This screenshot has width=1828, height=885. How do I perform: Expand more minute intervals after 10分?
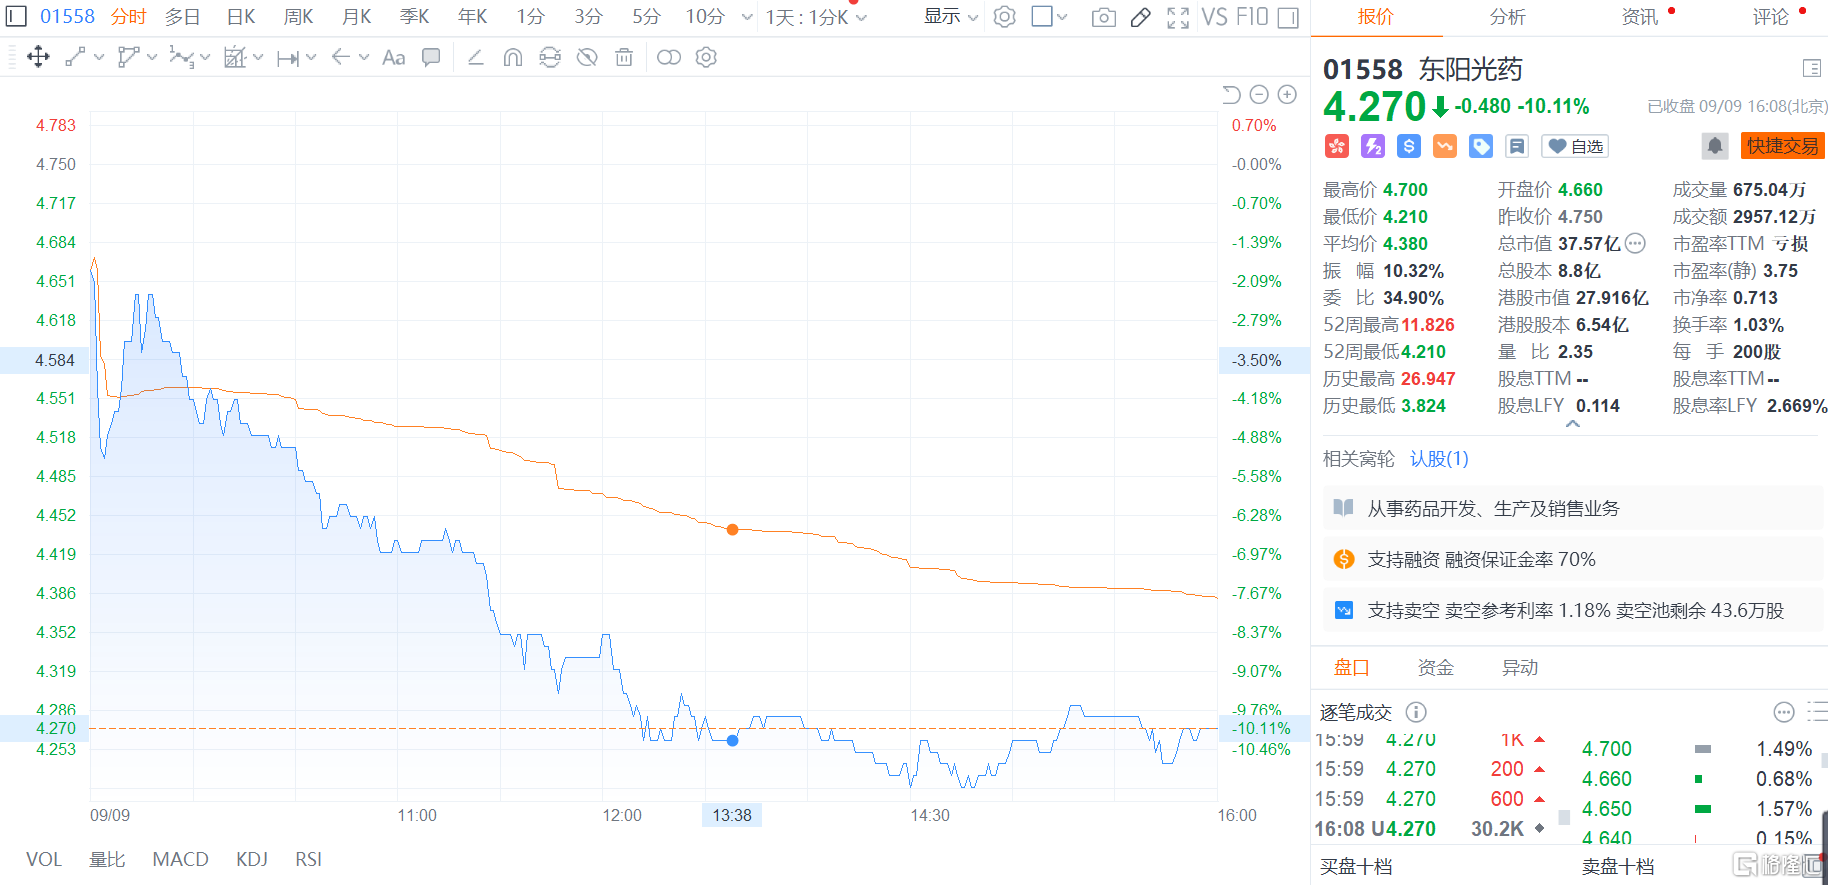click(747, 17)
